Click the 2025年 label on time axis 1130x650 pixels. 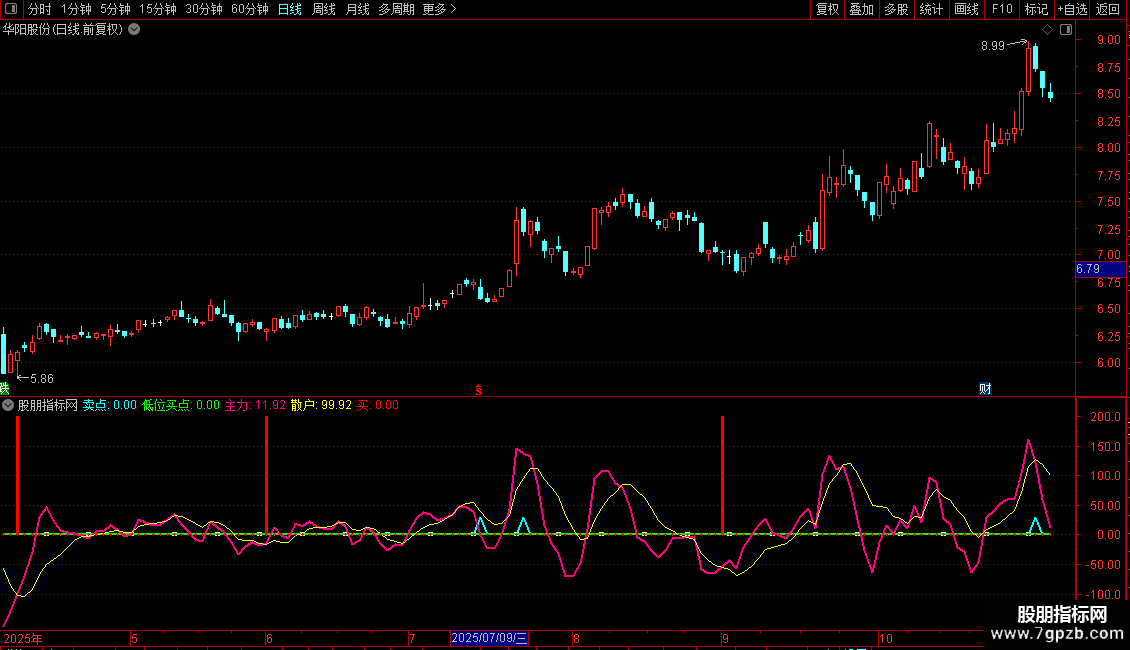point(22,638)
